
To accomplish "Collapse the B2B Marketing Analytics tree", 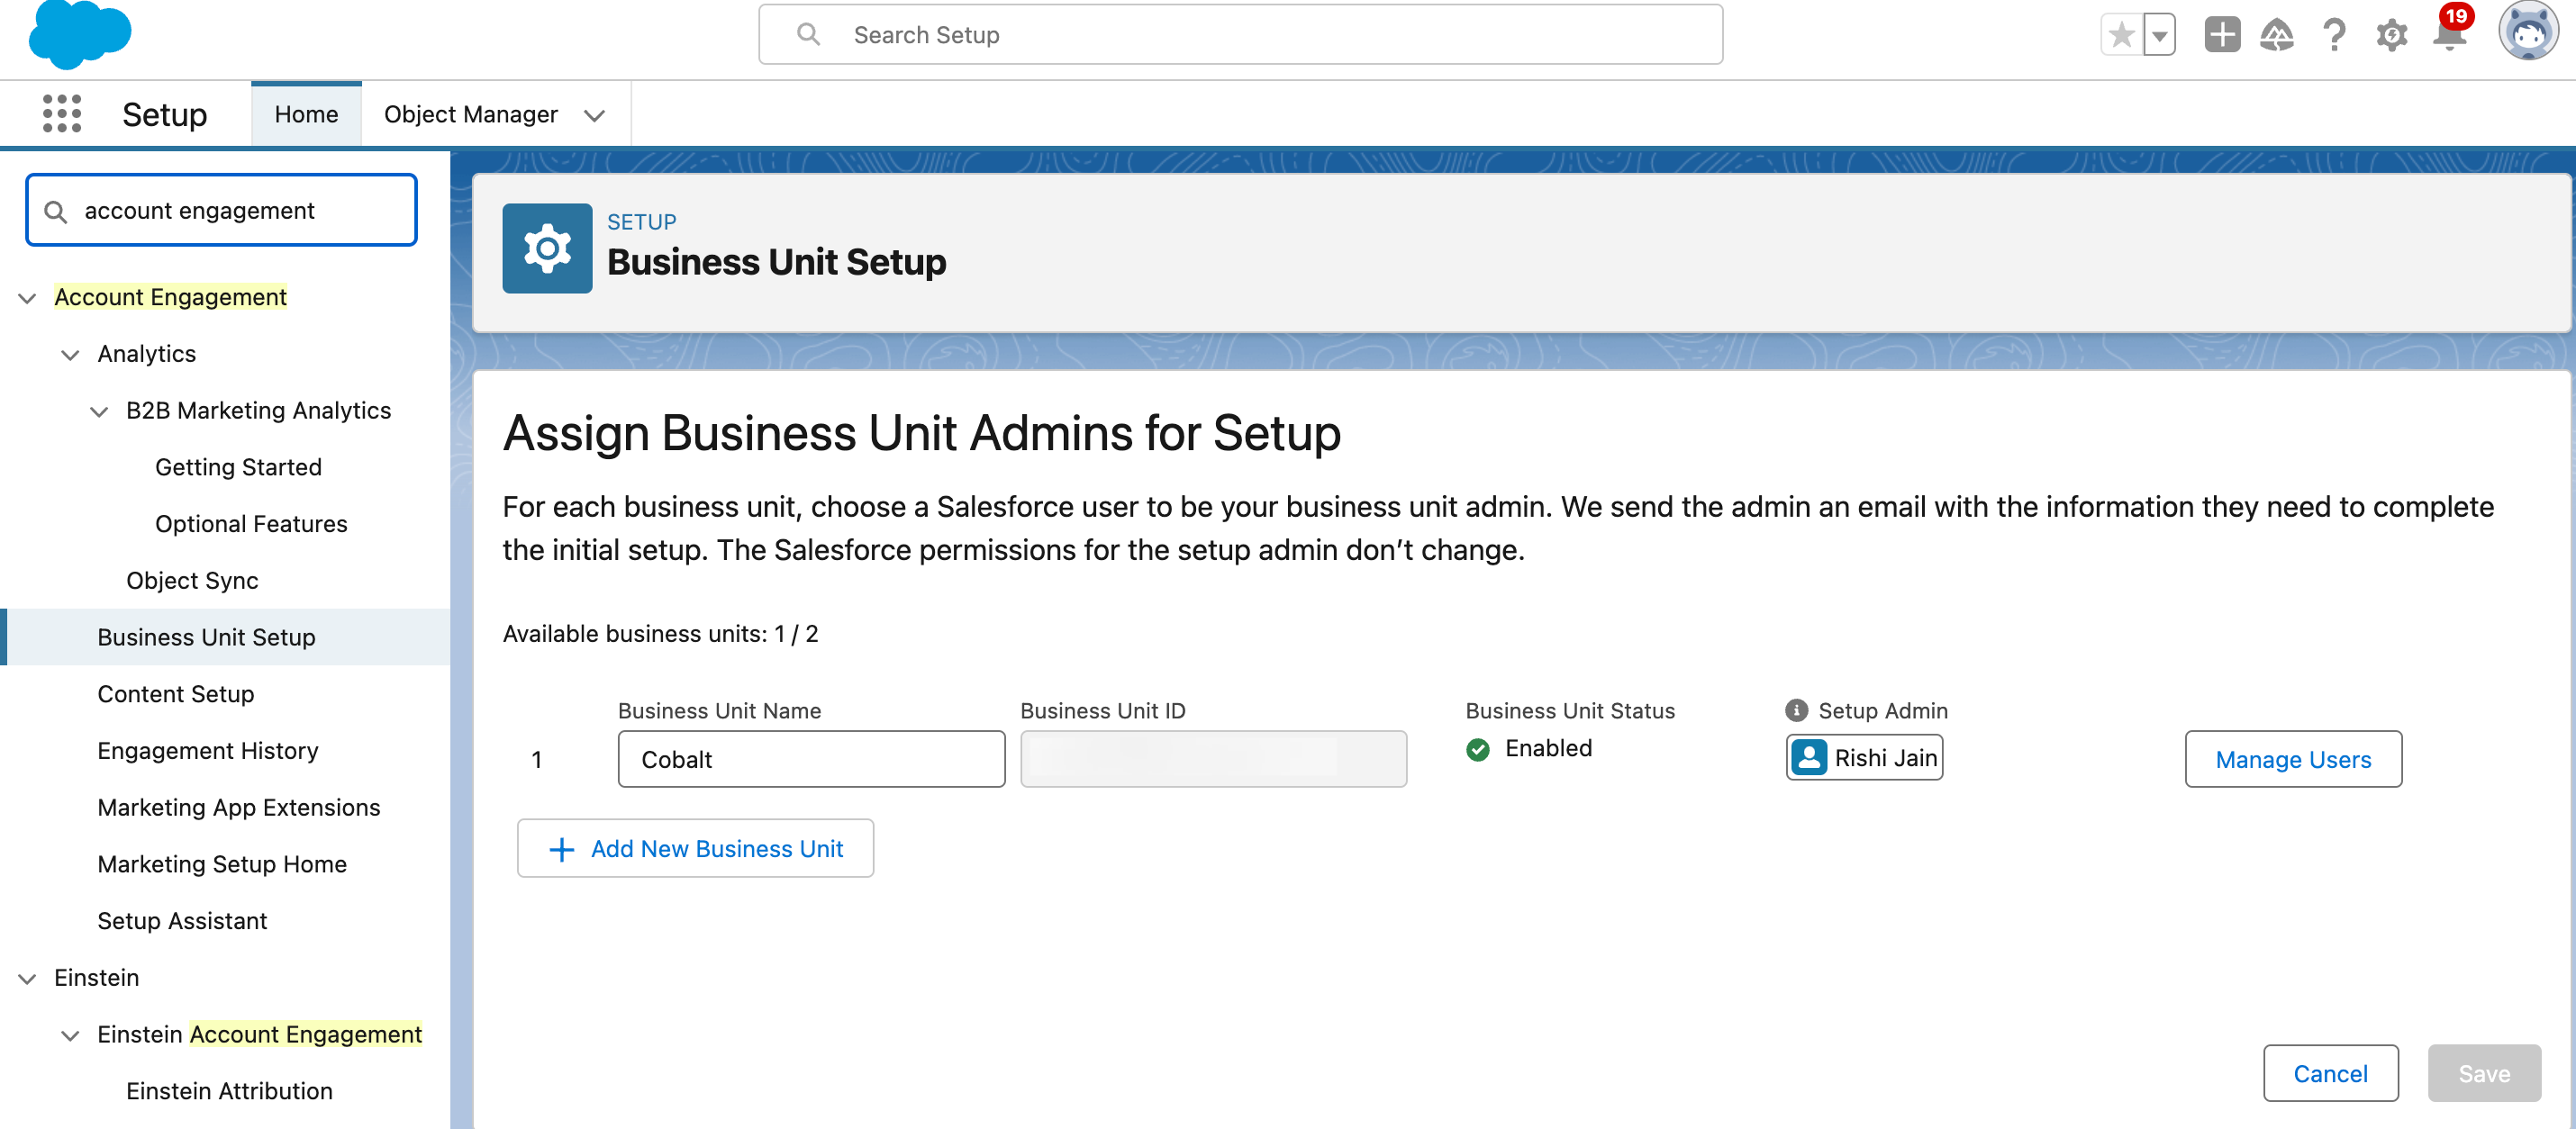I will point(98,411).
